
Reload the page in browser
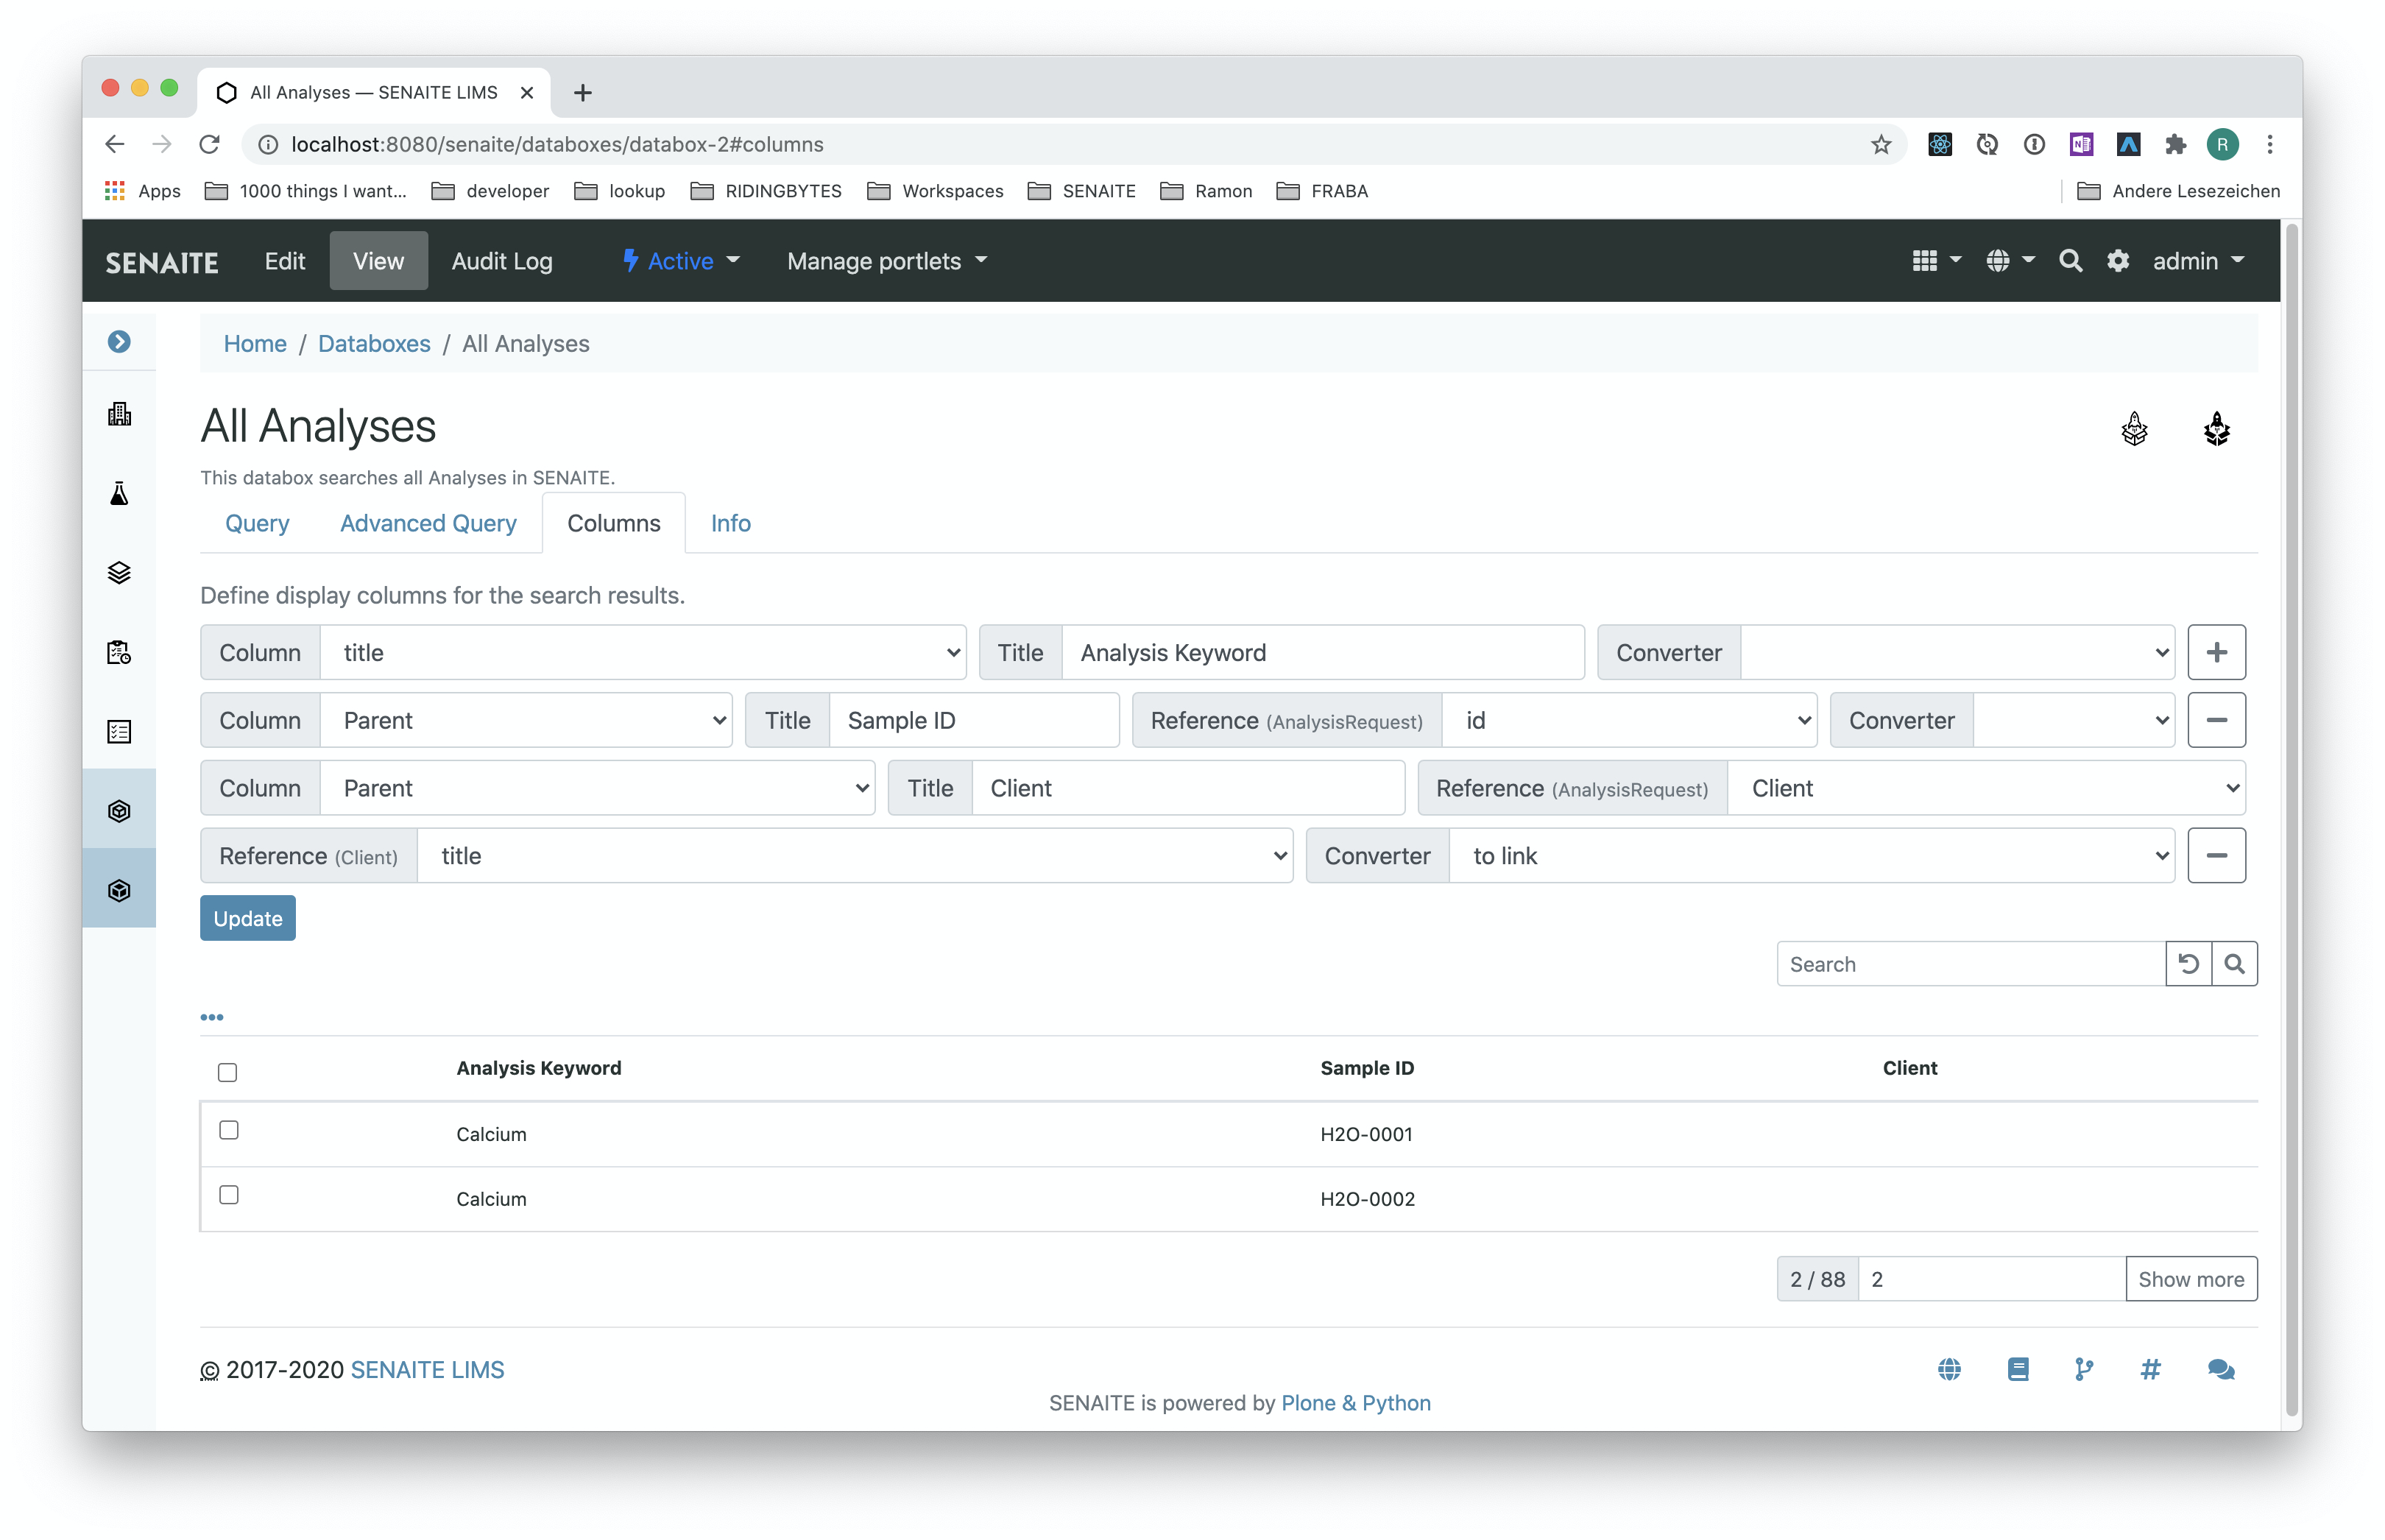[x=209, y=144]
